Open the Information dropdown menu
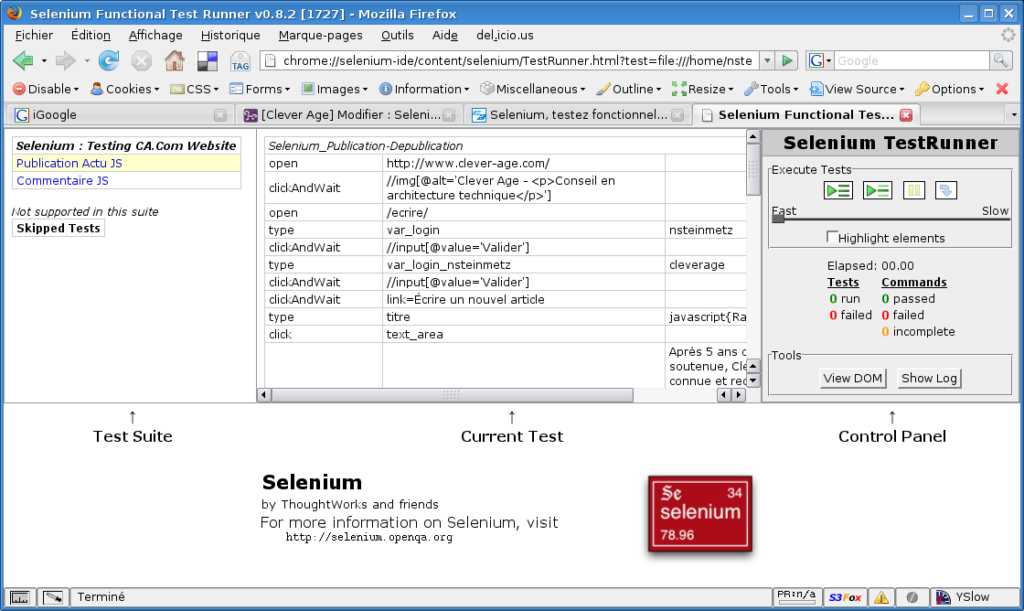The height and width of the screenshot is (611, 1024). click(x=424, y=89)
